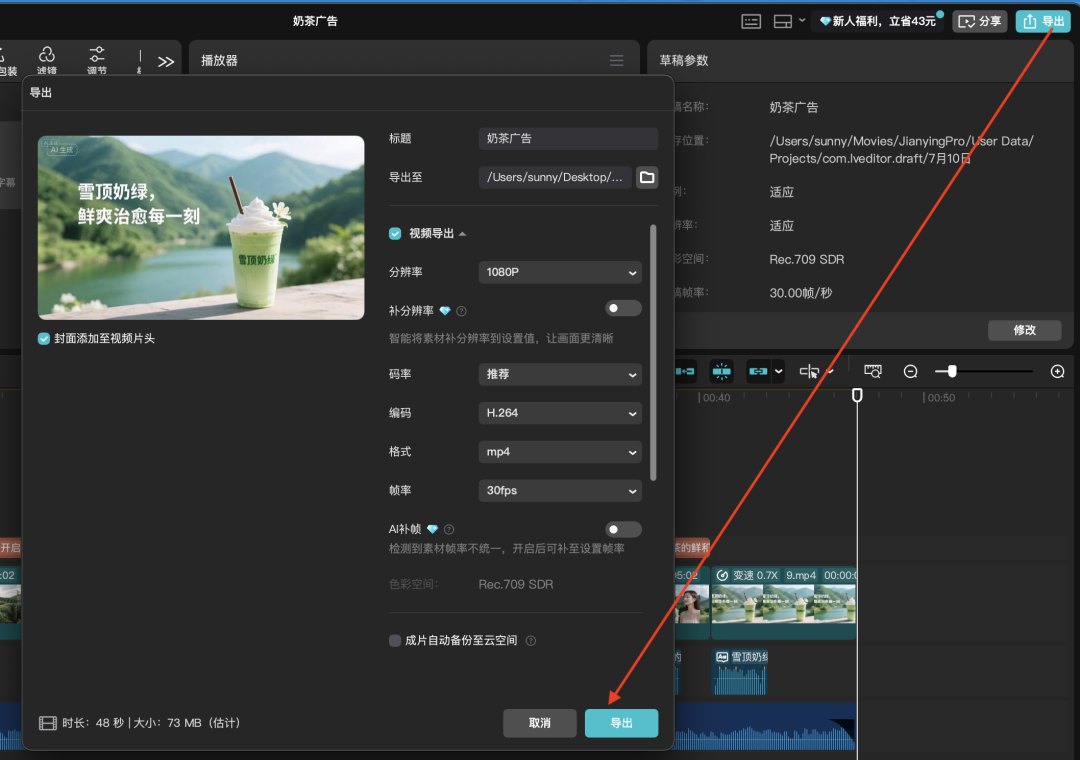
Task: Click the timeline zoom slider handle
Action: coord(952,371)
